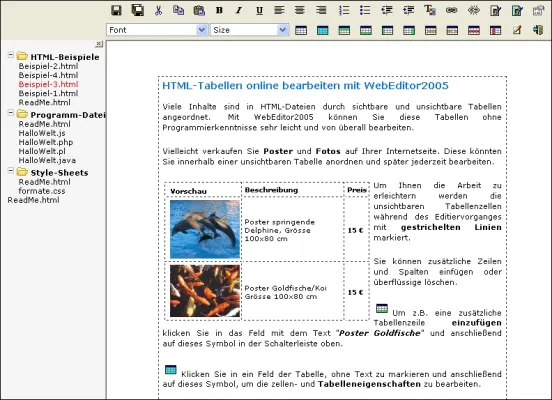Open the highlighted Beispiel-3.html
Screen dimensions: 552x400
tap(48, 84)
